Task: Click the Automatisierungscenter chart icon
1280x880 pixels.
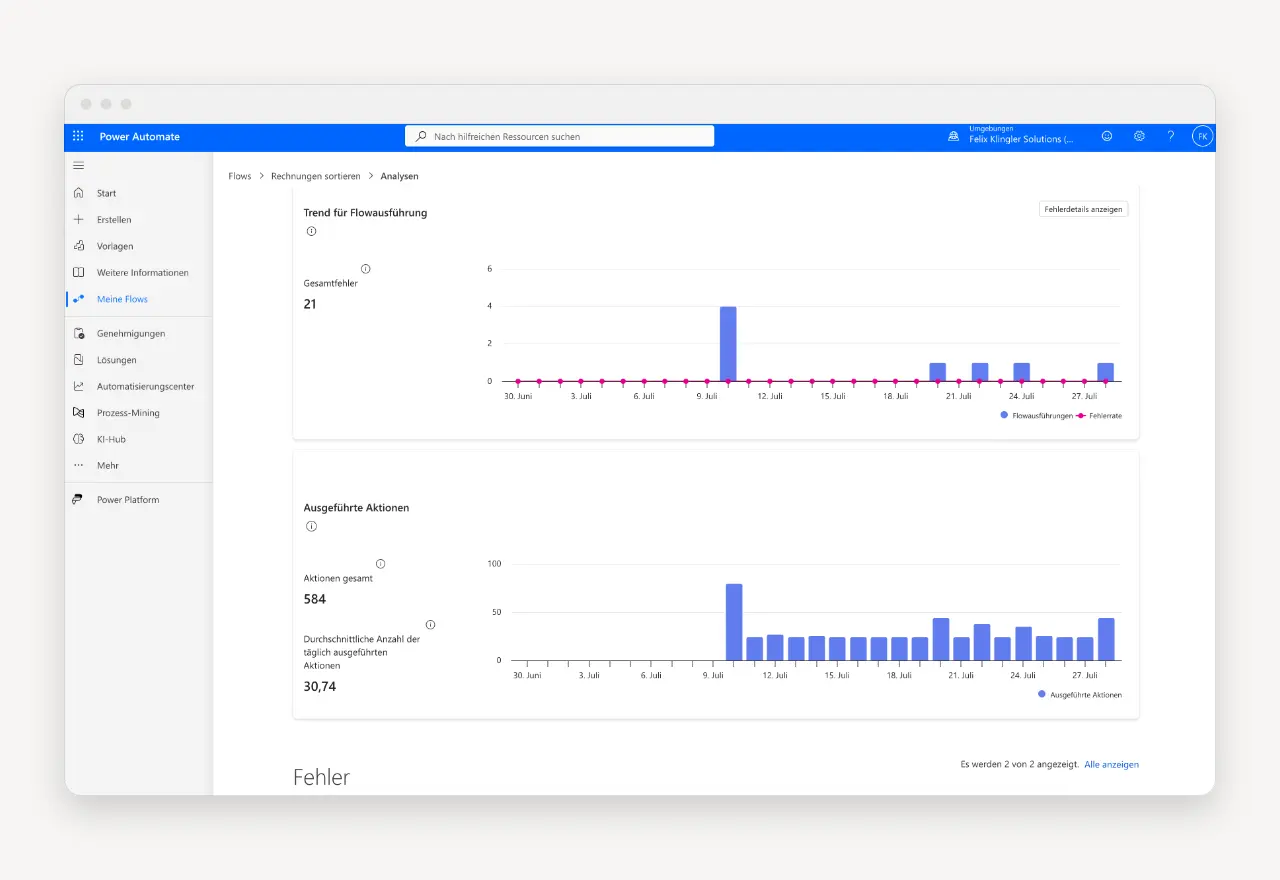Action: [78, 386]
